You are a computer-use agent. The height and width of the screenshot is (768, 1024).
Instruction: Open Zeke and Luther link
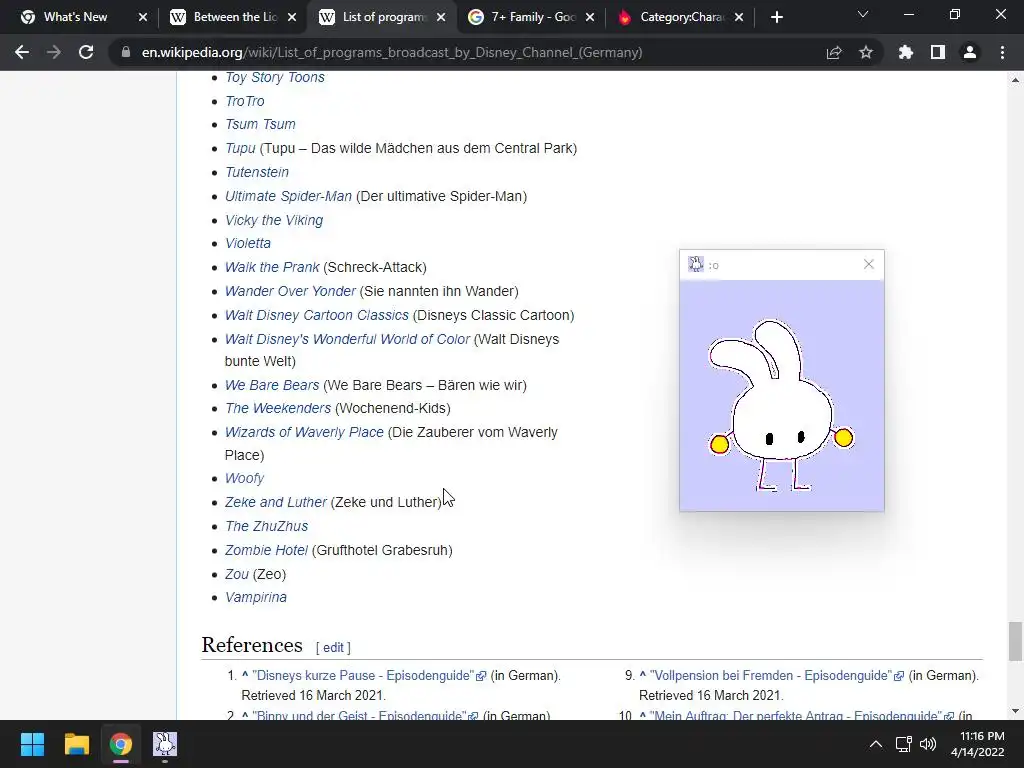pos(275,502)
